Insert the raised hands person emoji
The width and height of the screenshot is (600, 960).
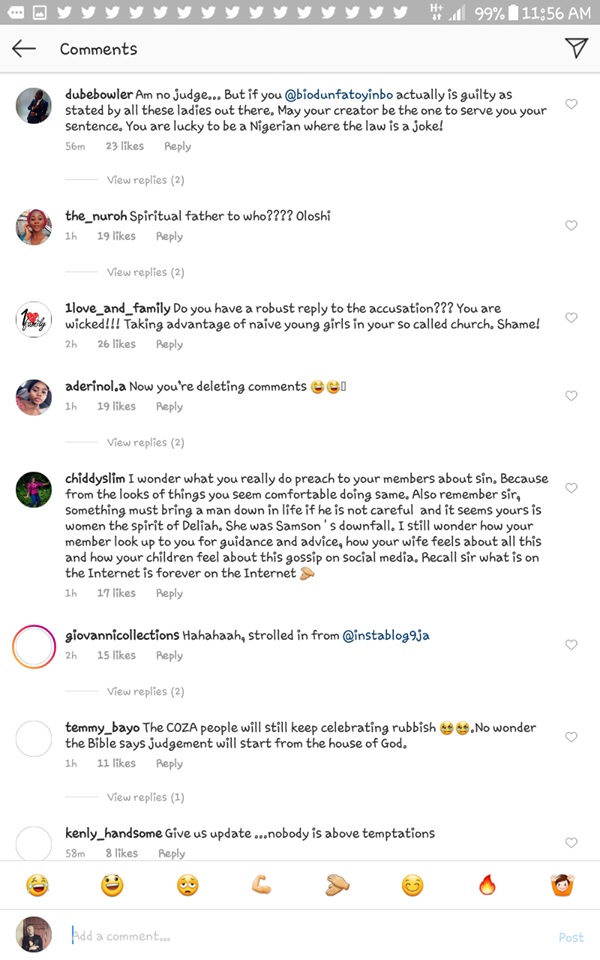[x=562, y=885]
